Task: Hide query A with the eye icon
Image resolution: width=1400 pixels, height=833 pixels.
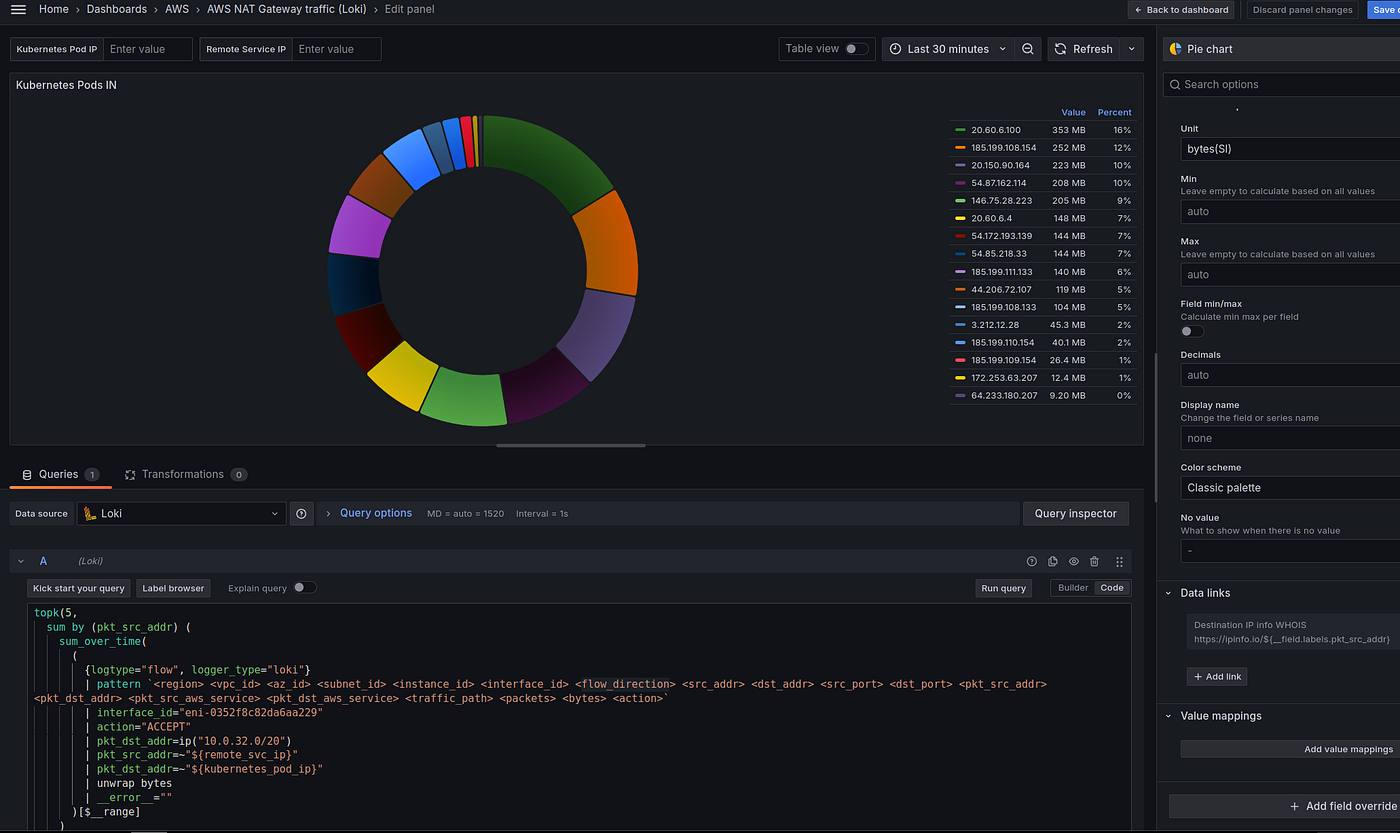Action: pyautogui.click(x=1074, y=562)
